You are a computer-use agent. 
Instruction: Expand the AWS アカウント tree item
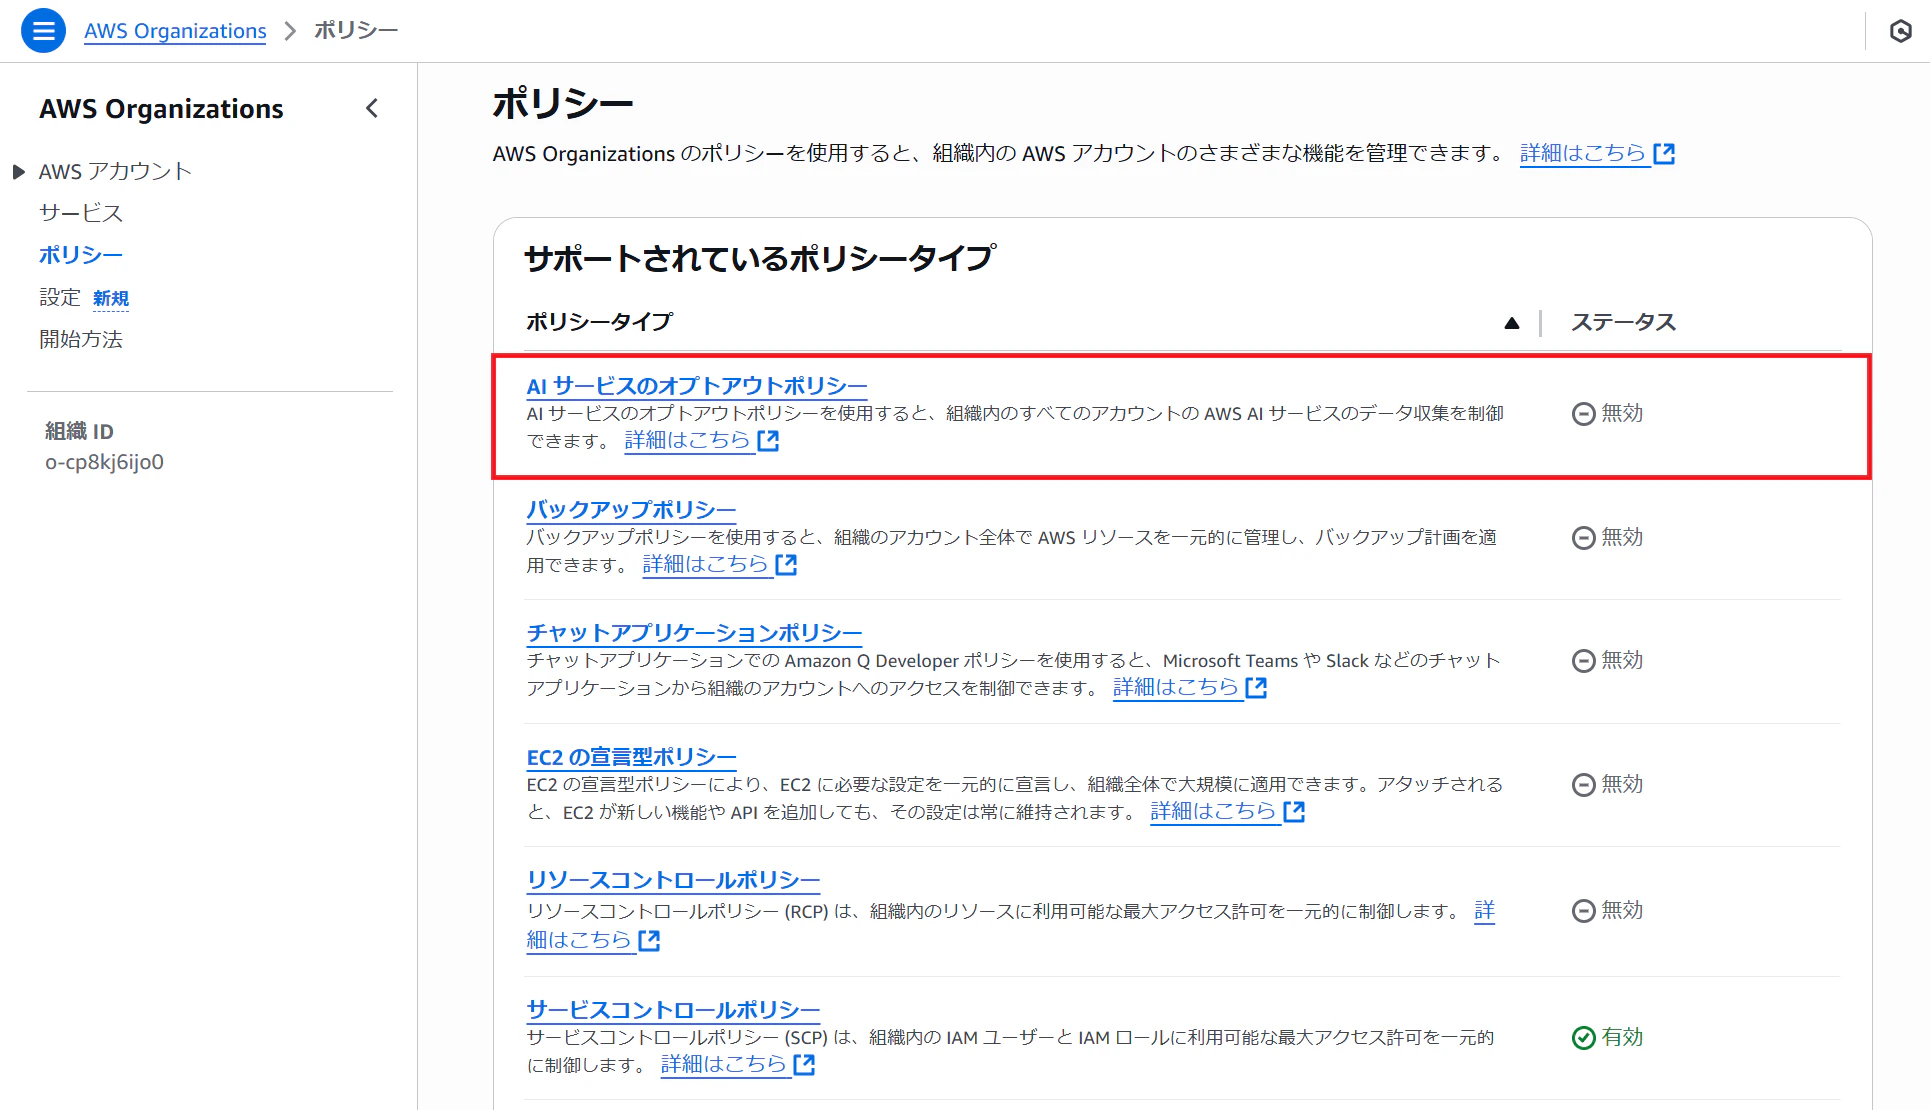click(18, 172)
